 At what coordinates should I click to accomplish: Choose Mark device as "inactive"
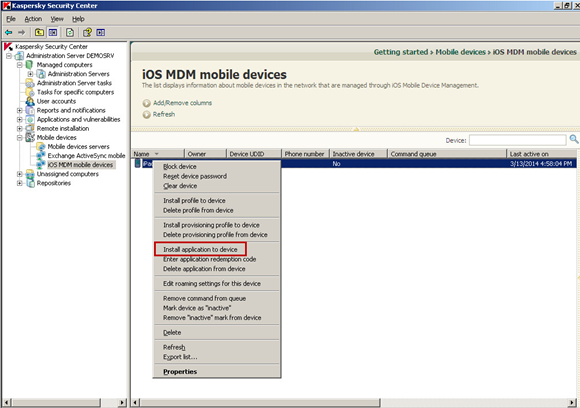217,308
